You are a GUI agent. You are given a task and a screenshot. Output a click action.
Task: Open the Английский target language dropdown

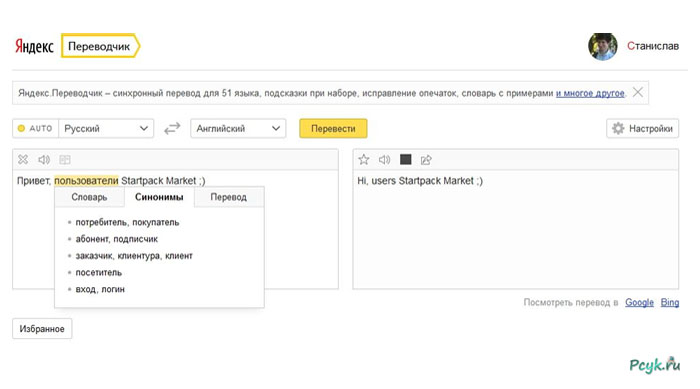coord(238,129)
